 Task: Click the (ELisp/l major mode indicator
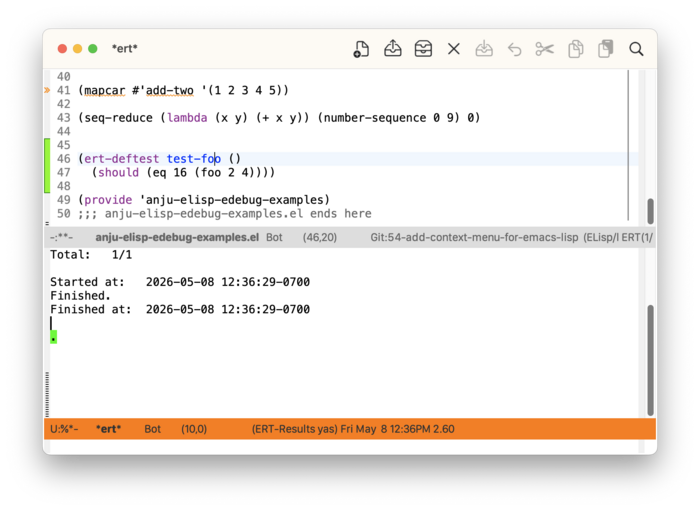point(601,237)
